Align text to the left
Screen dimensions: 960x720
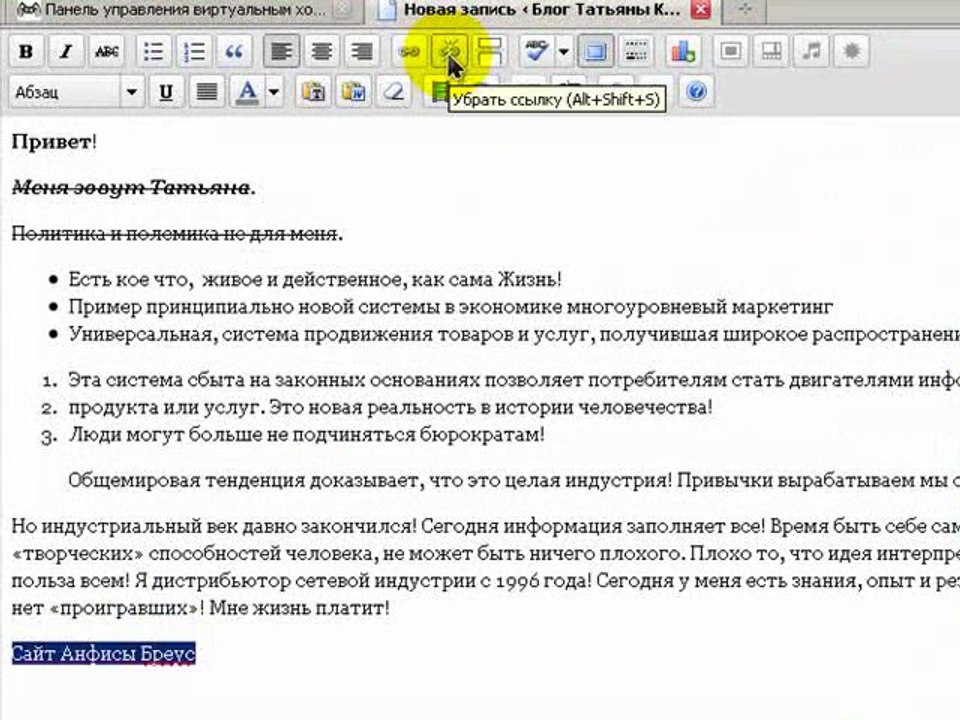pyautogui.click(x=281, y=51)
